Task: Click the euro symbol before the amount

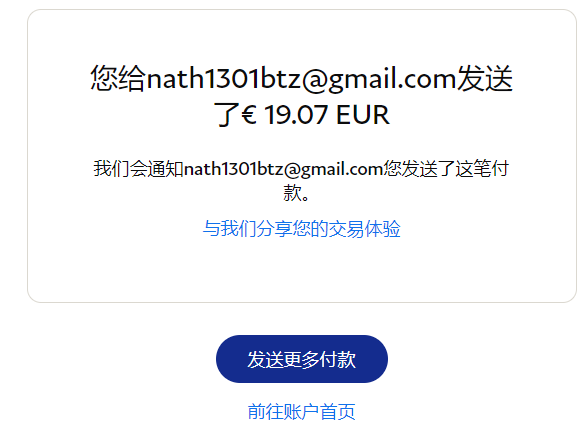Action: pos(249,114)
